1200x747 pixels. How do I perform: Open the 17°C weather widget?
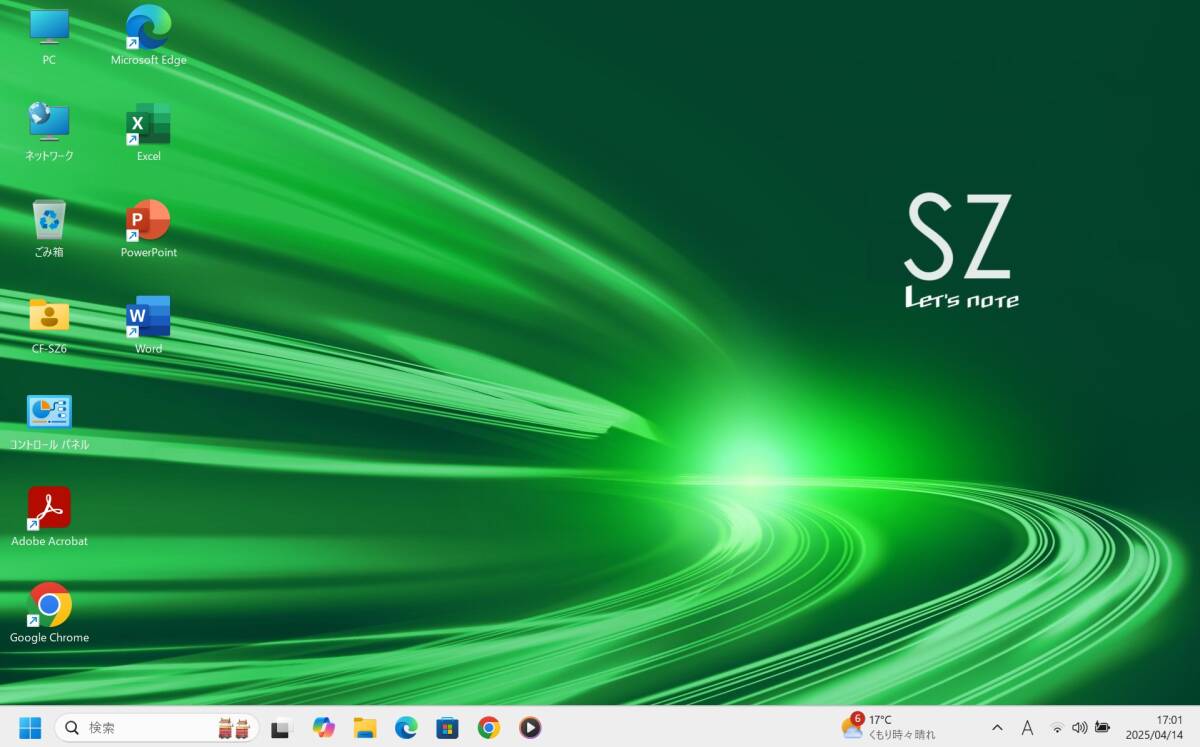click(888, 727)
